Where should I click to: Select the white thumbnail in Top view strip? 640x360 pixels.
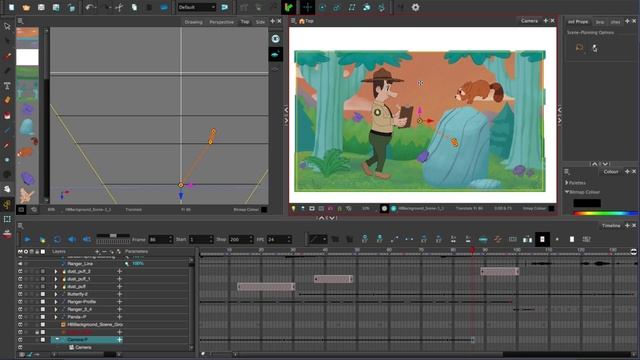point(27,57)
